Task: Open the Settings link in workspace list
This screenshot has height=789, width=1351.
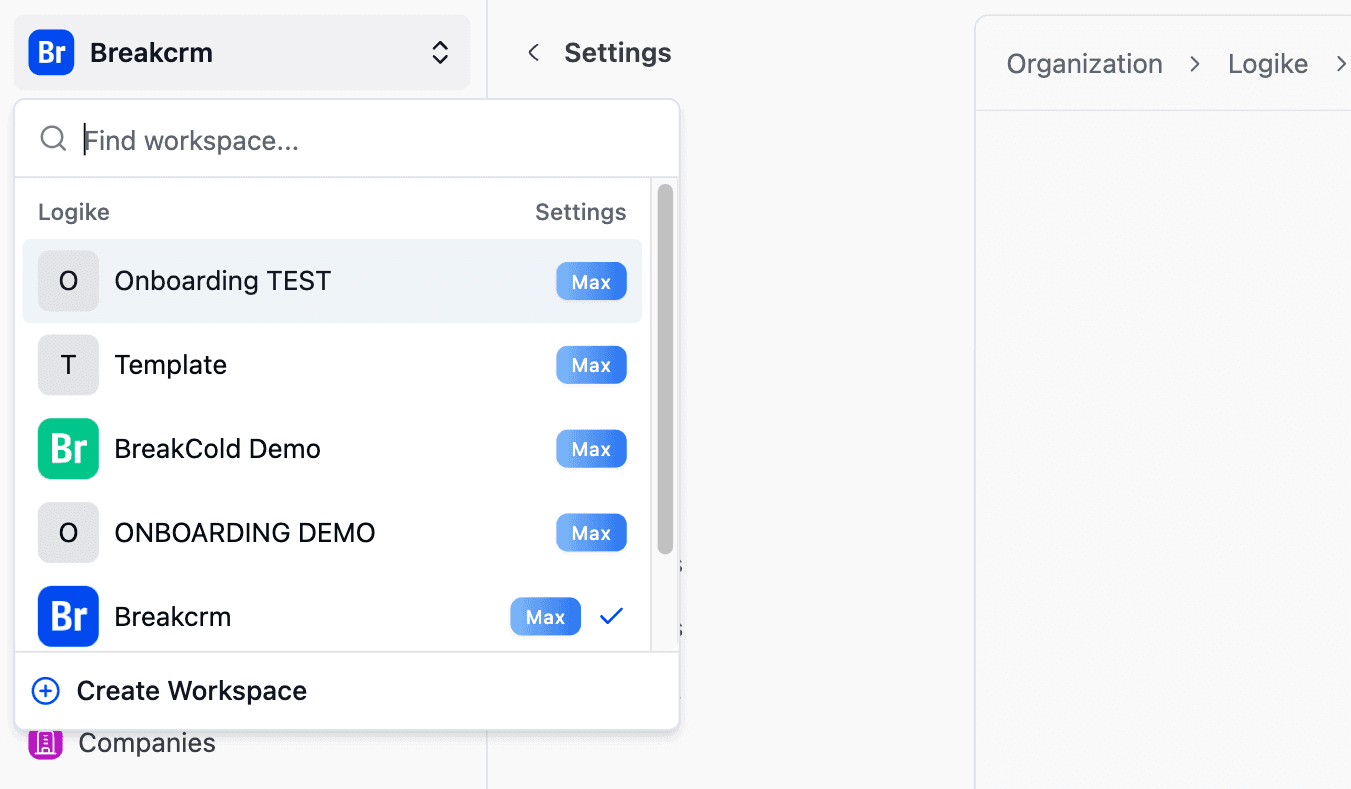Action: point(580,211)
